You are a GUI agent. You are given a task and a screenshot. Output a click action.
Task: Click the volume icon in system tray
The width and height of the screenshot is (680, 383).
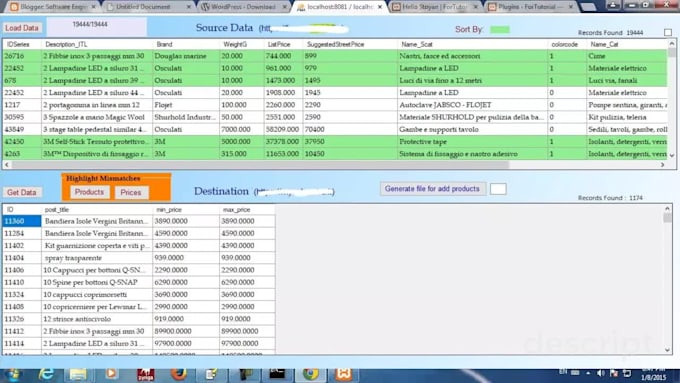click(601, 373)
